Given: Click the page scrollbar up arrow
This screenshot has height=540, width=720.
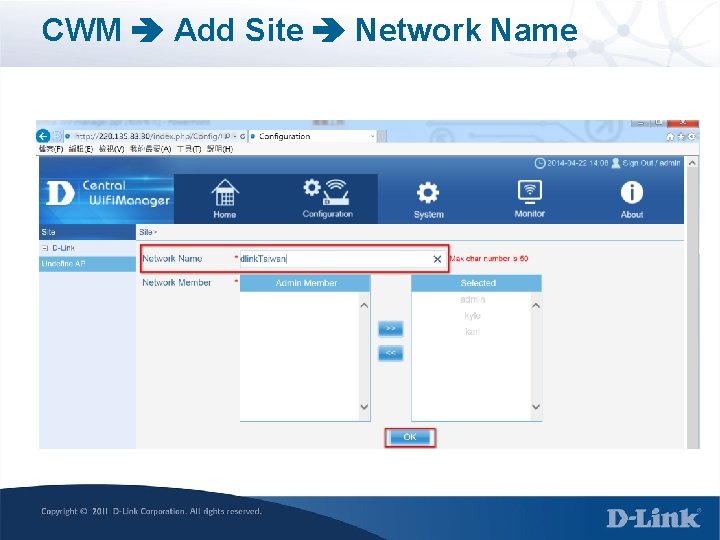Looking at the screenshot, I should click(x=692, y=163).
